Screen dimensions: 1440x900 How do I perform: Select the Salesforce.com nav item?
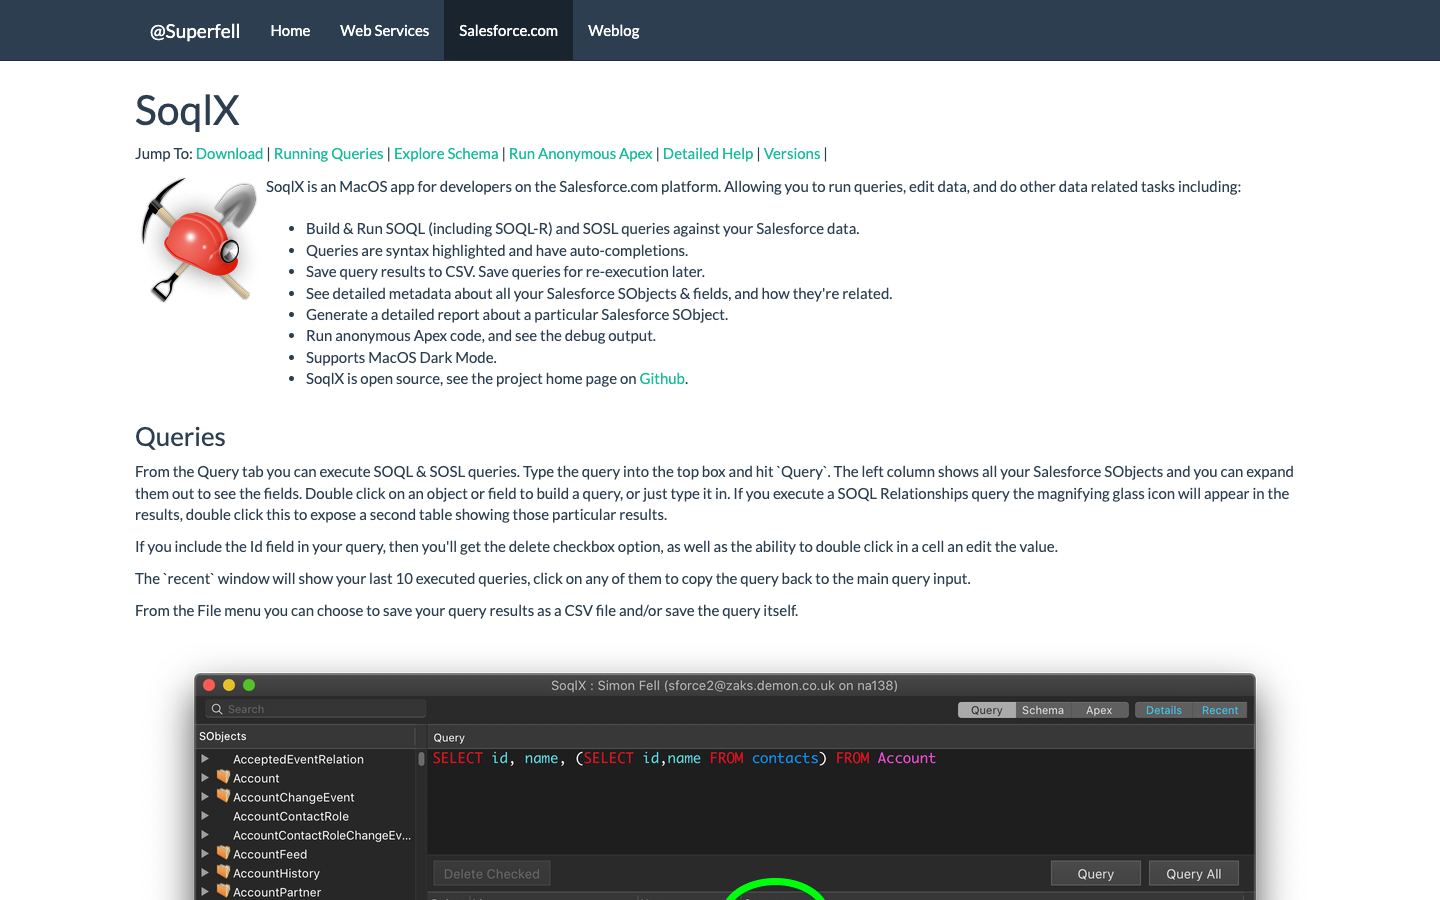tap(508, 31)
